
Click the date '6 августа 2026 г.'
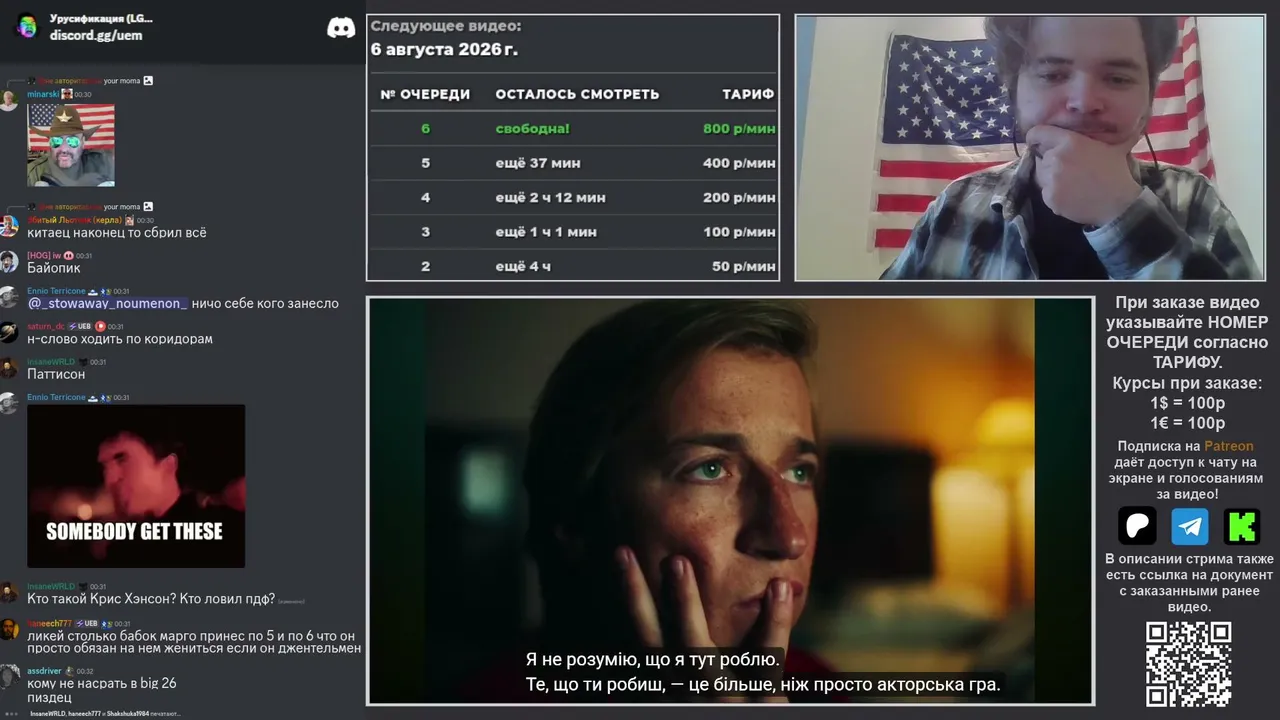click(x=444, y=49)
